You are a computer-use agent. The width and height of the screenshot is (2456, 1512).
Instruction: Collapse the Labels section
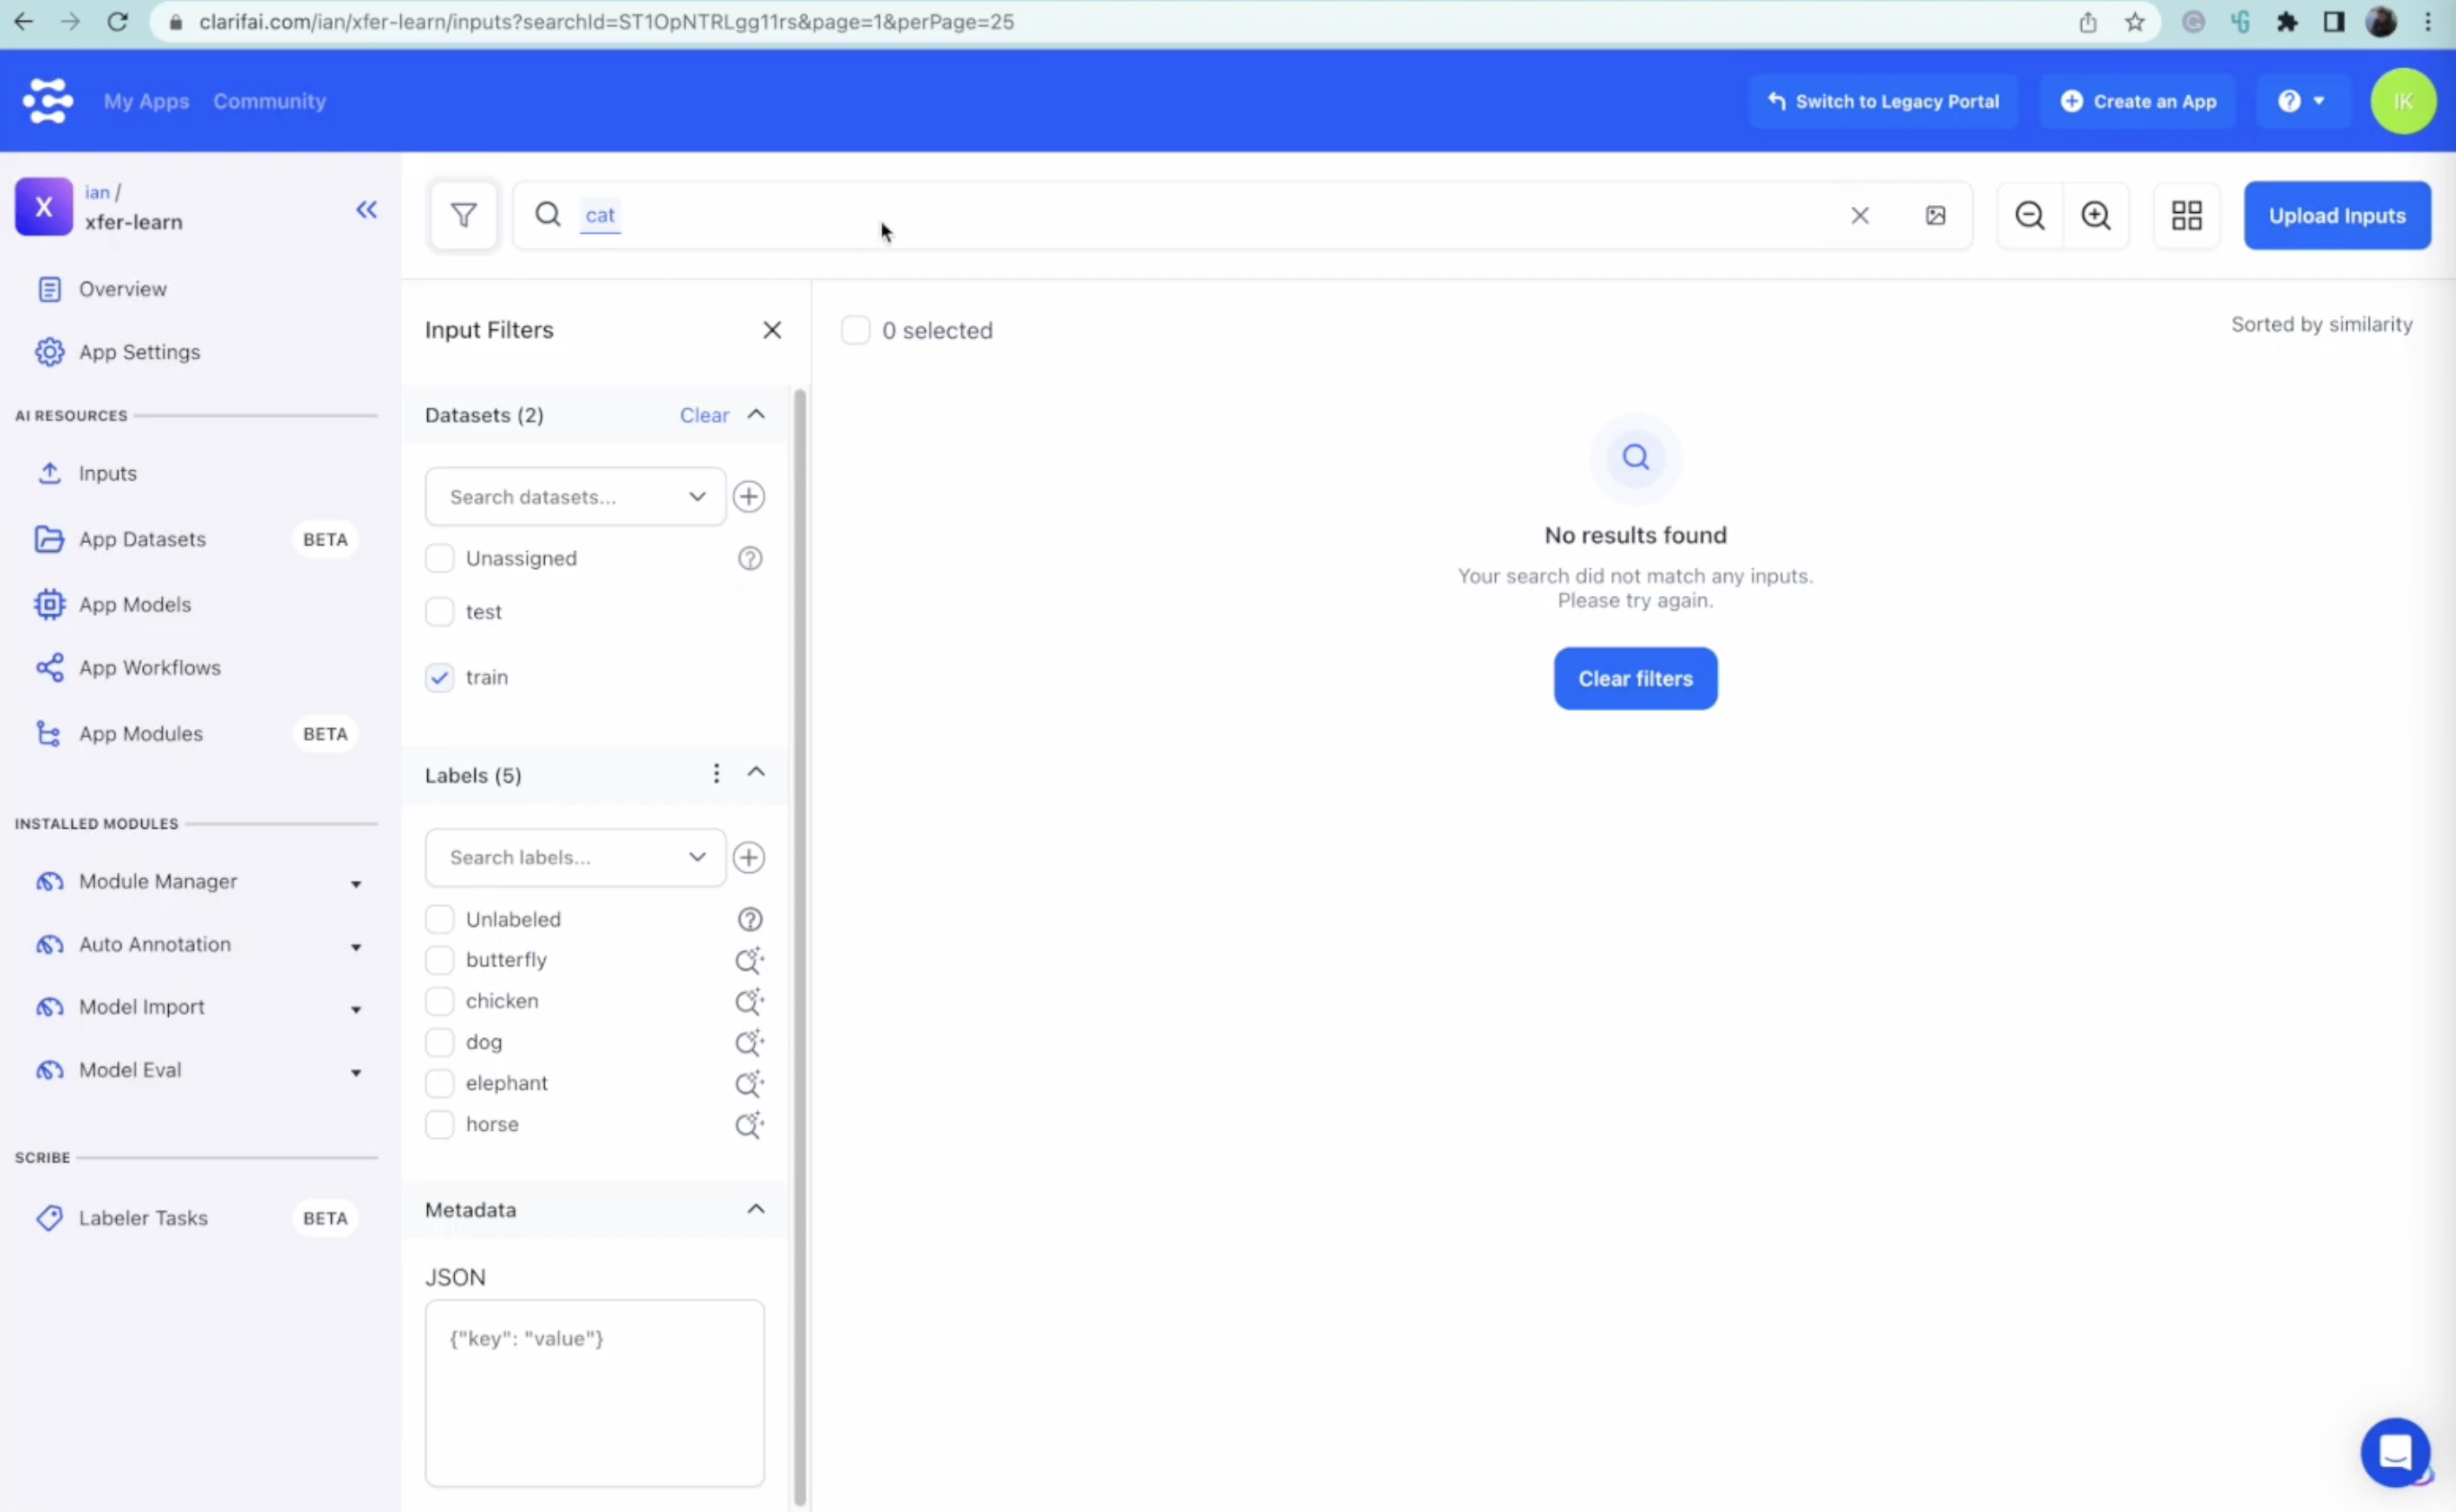756,773
